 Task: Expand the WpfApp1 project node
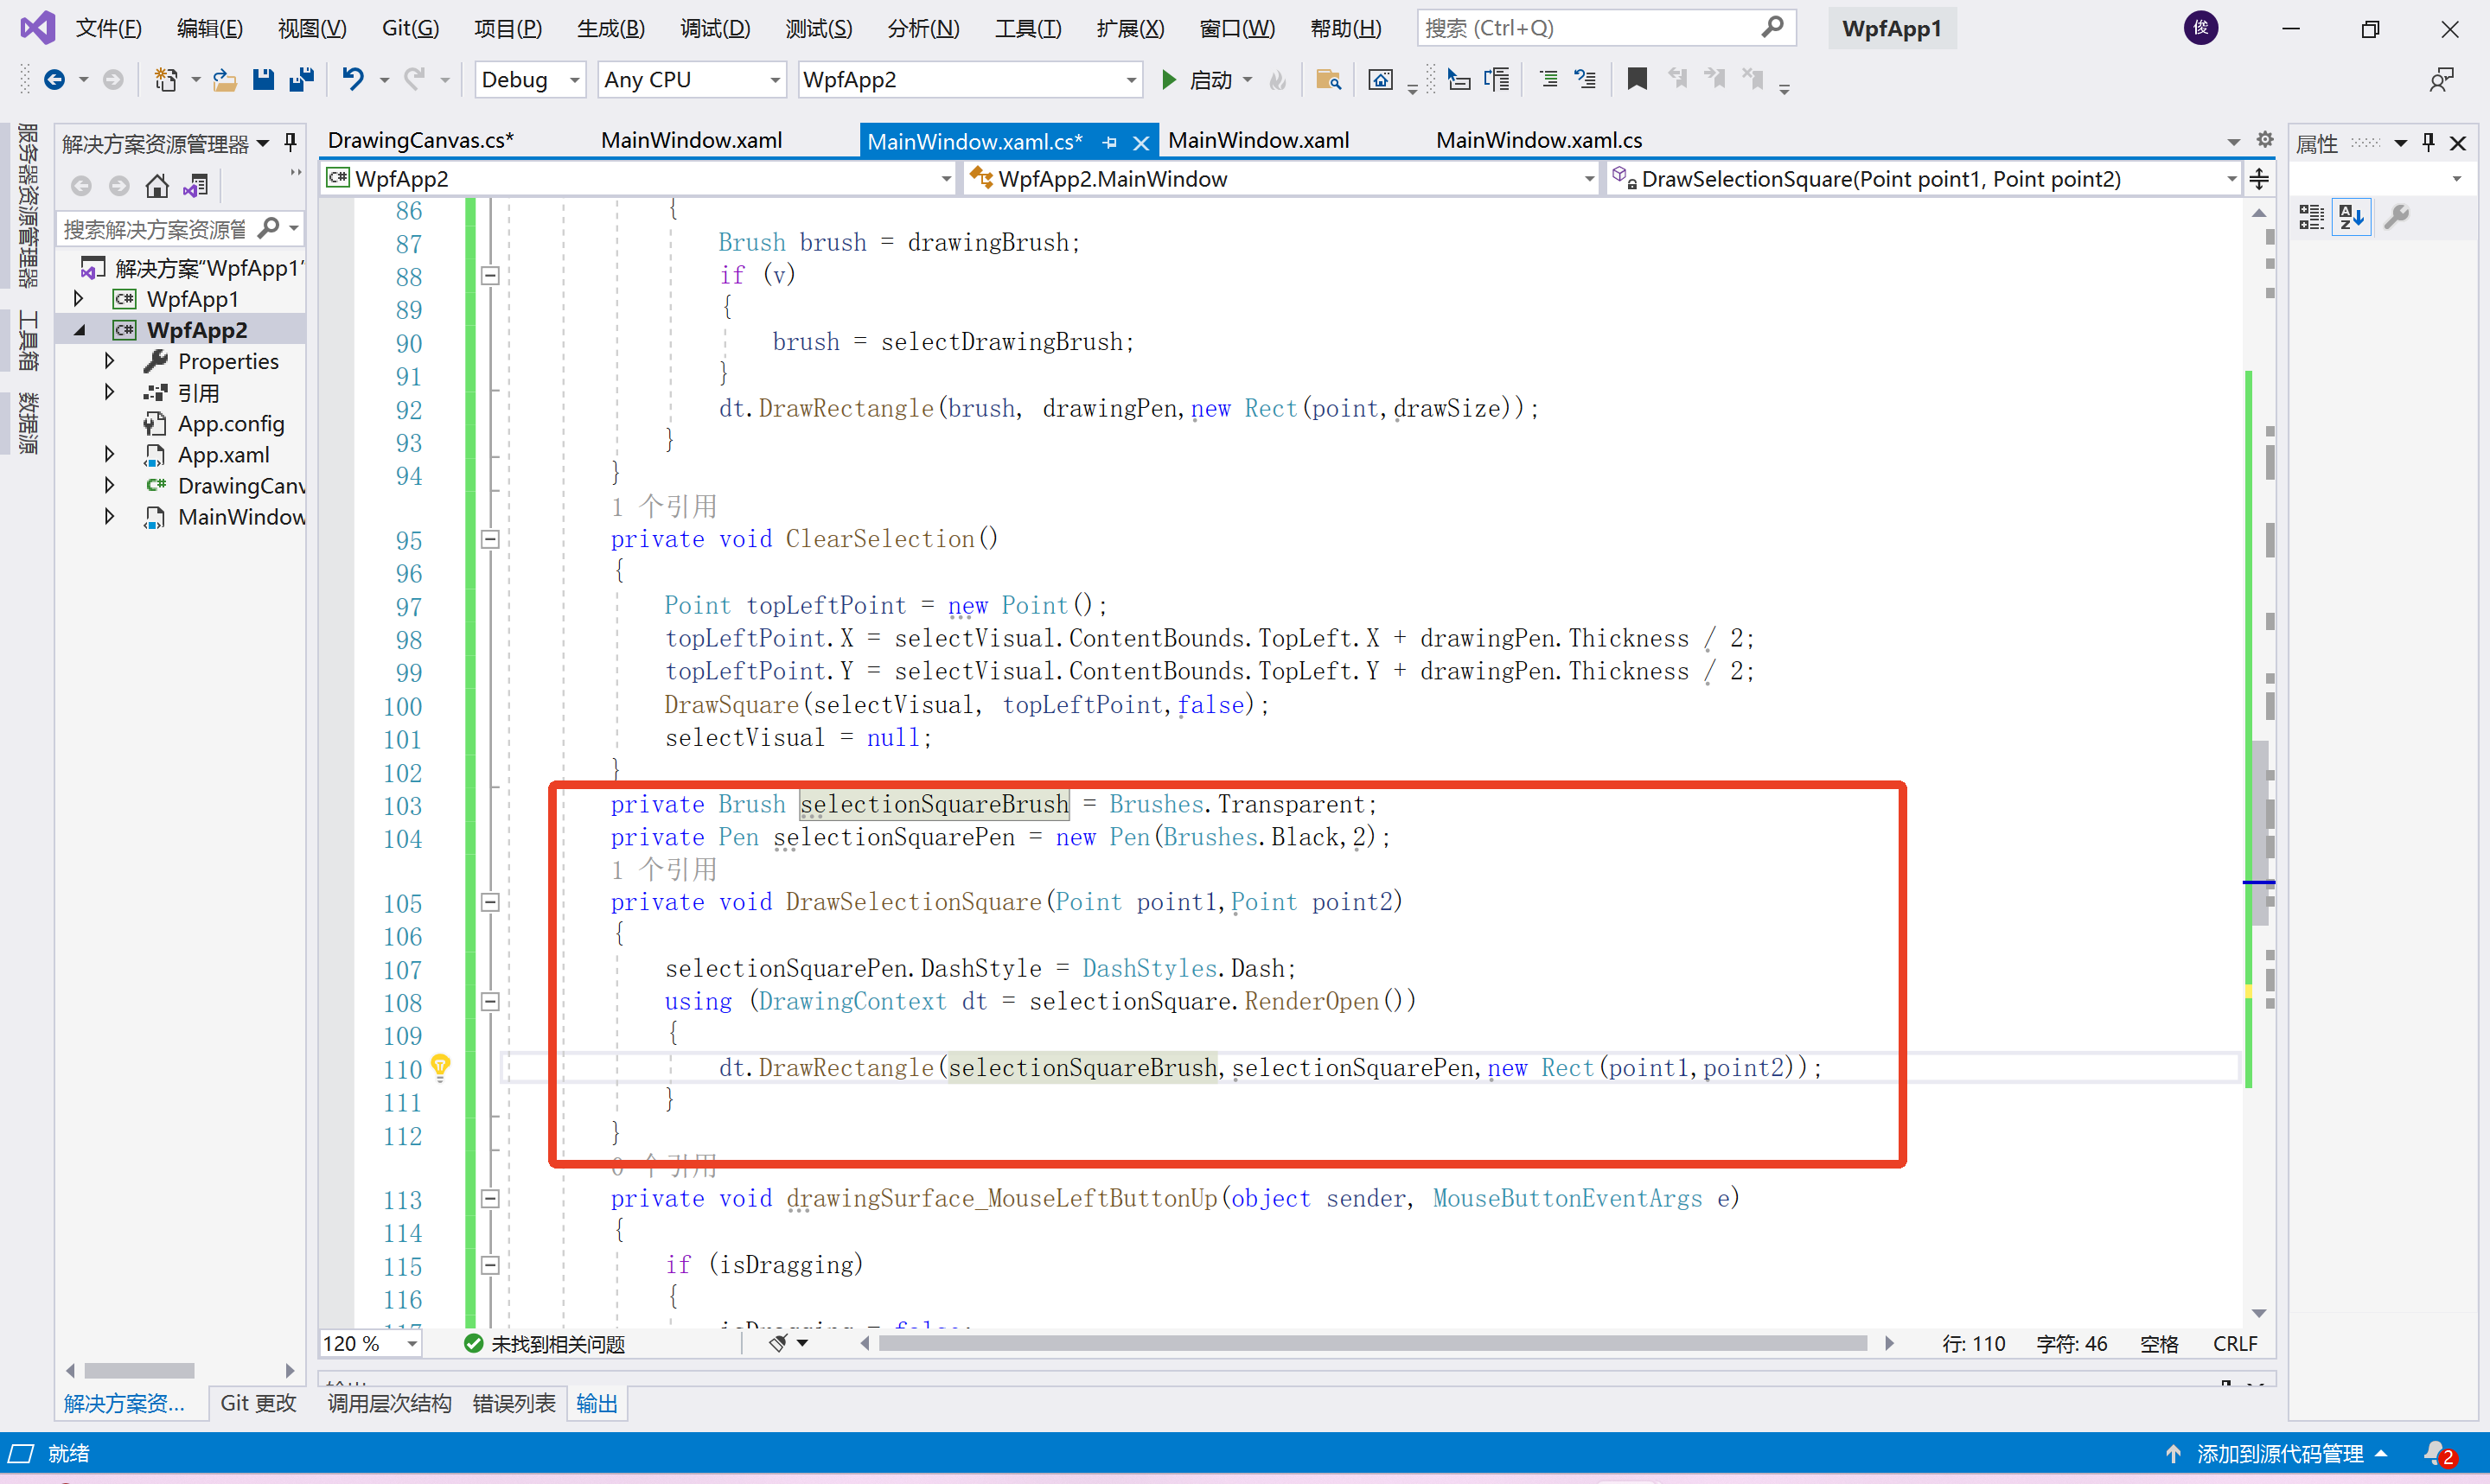79,299
